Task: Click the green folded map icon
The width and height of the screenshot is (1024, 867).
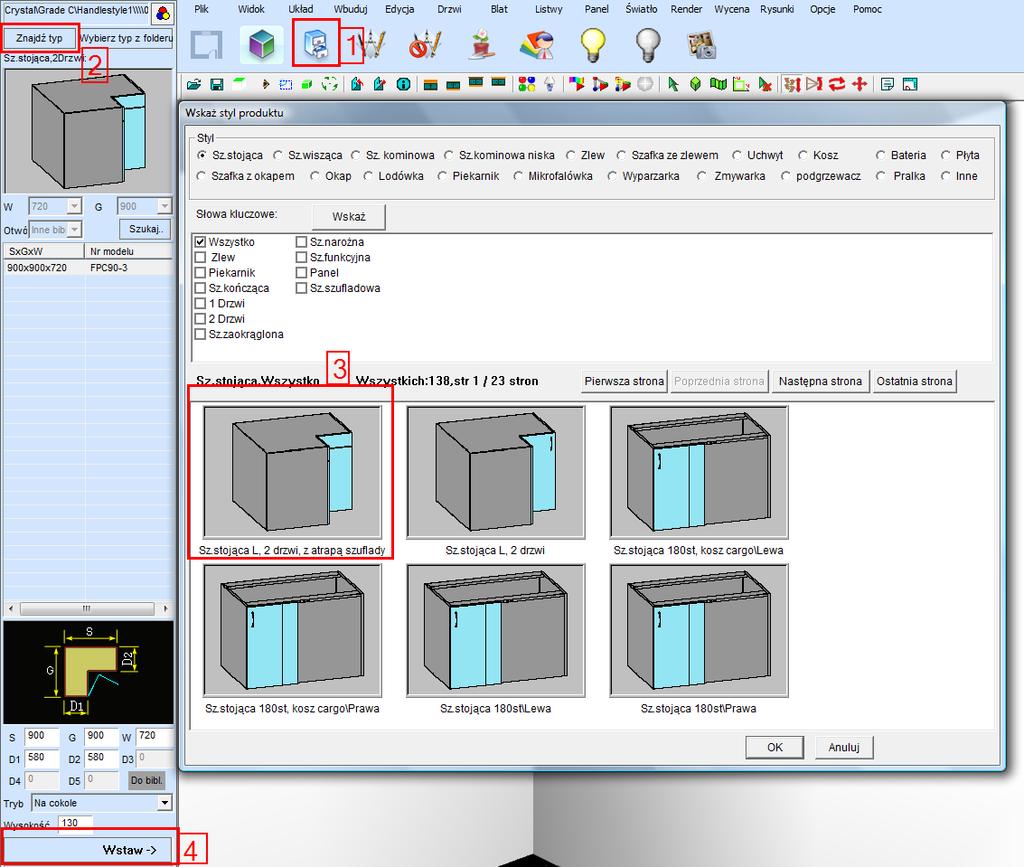Action: 718,84
